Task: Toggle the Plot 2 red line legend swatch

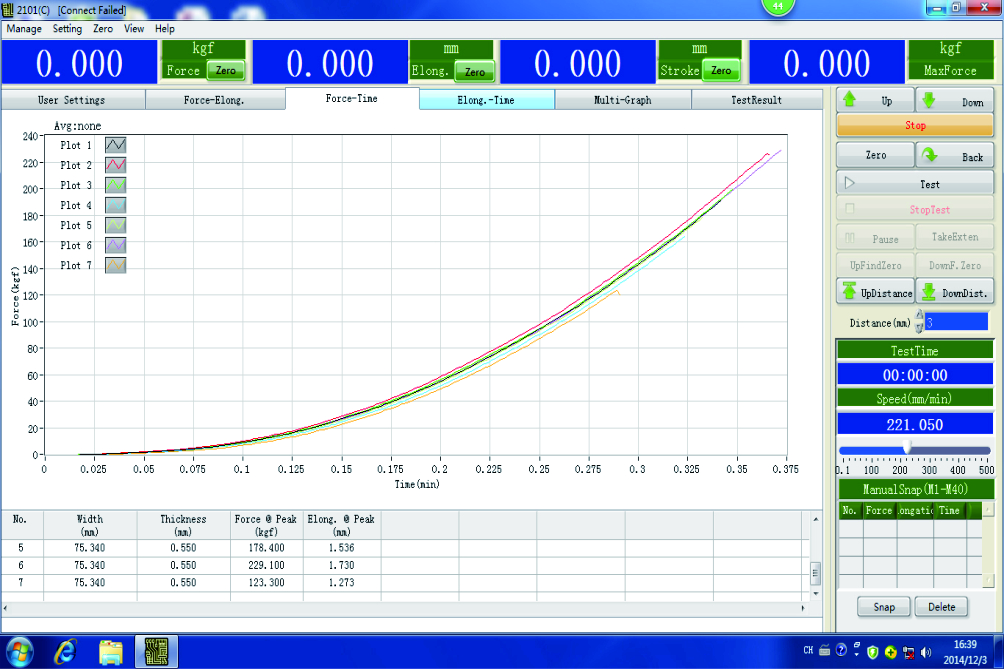Action: [115, 165]
